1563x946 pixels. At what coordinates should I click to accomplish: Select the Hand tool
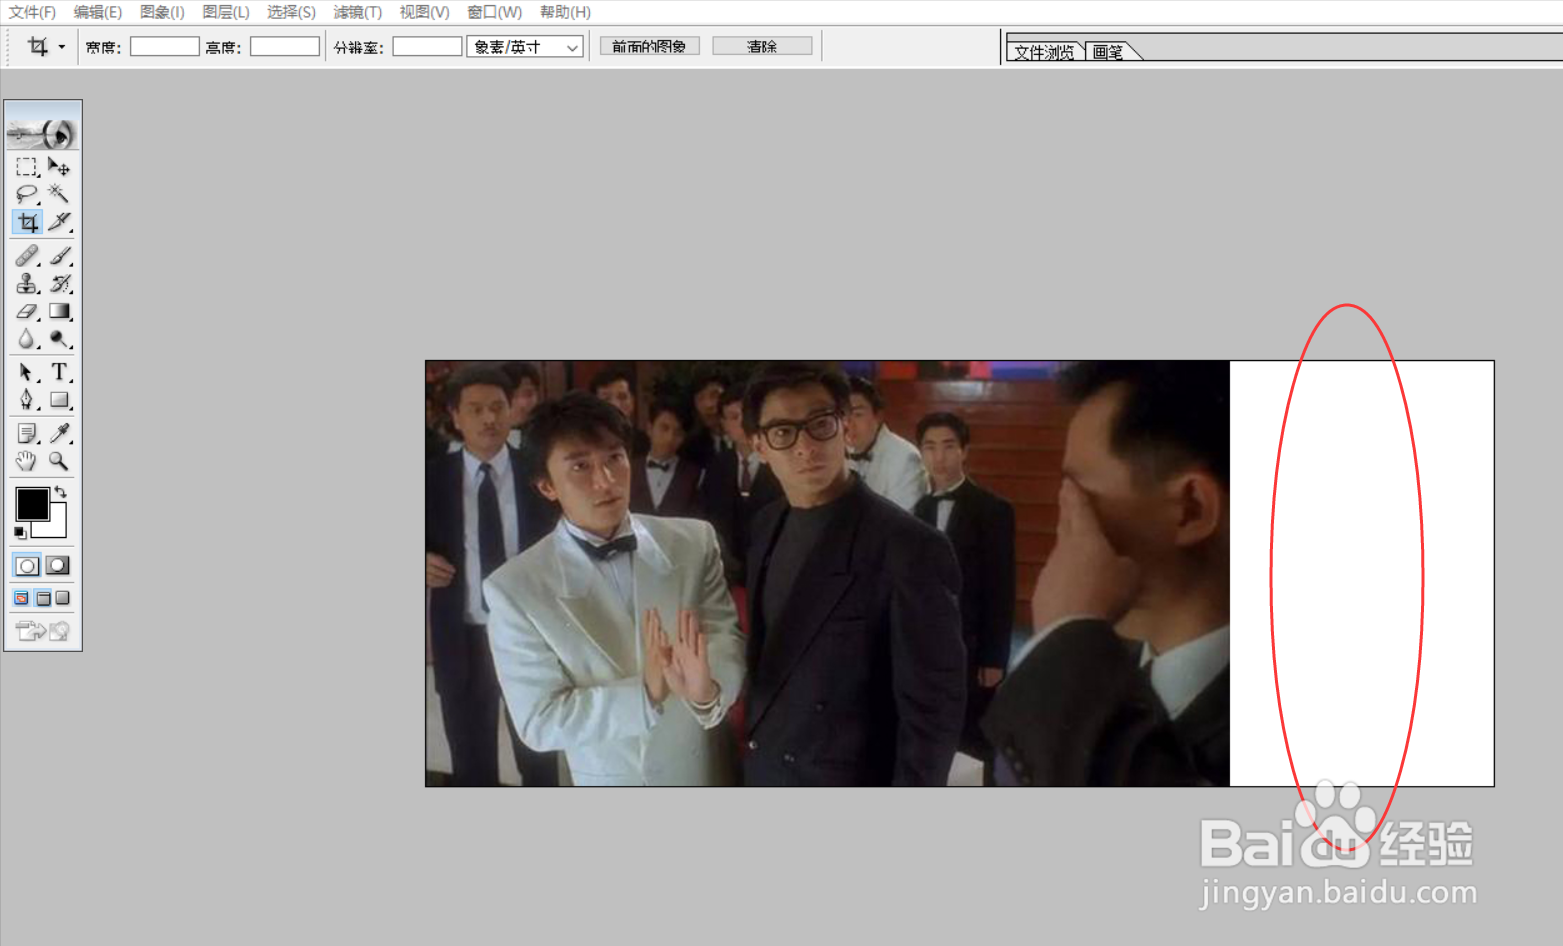pos(27,461)
